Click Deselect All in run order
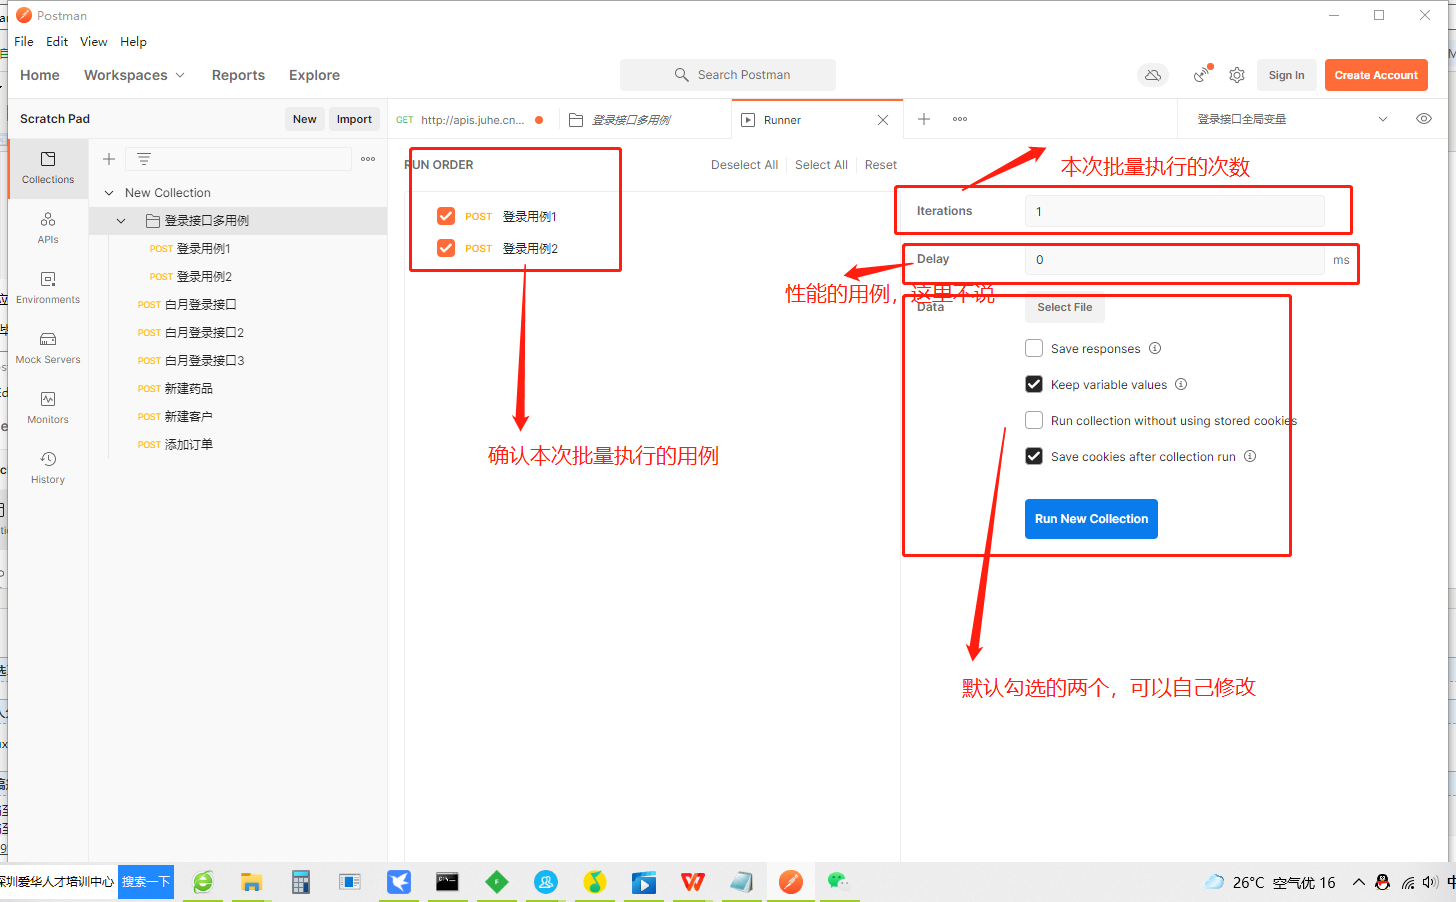Screen dimensions: 1456x902 pyautogui.click(x=744, y=165)
